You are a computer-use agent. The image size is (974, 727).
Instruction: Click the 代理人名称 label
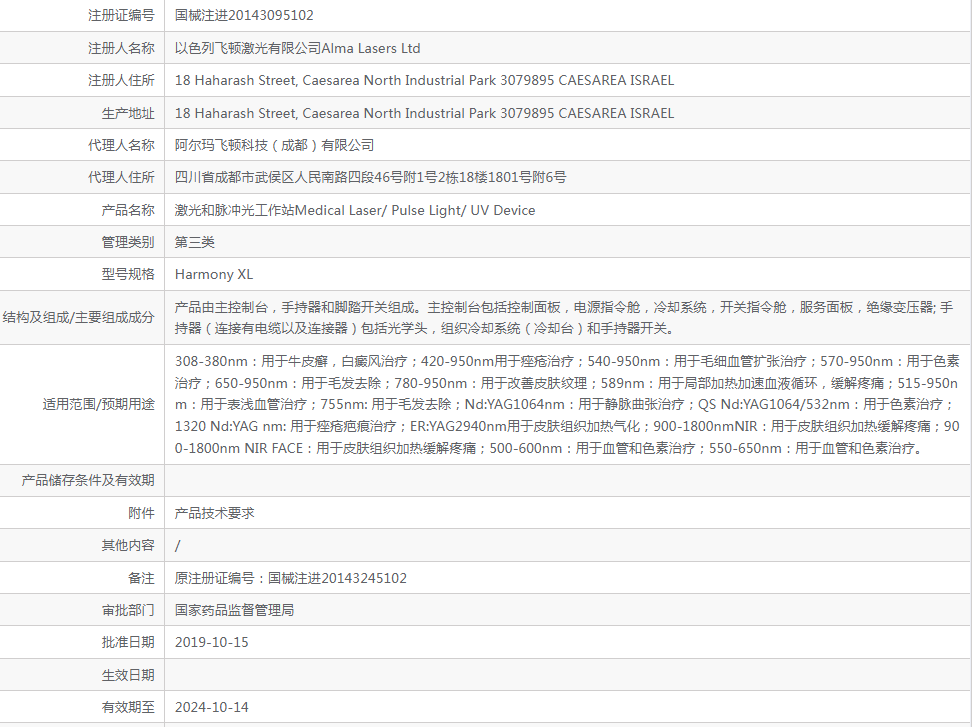pos(121,145)
